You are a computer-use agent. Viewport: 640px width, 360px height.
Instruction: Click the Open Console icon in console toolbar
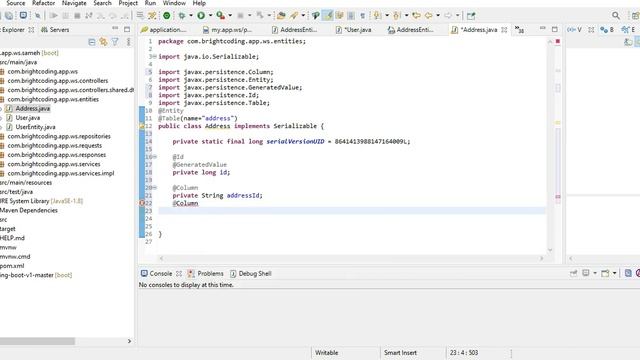coord(605,273)
